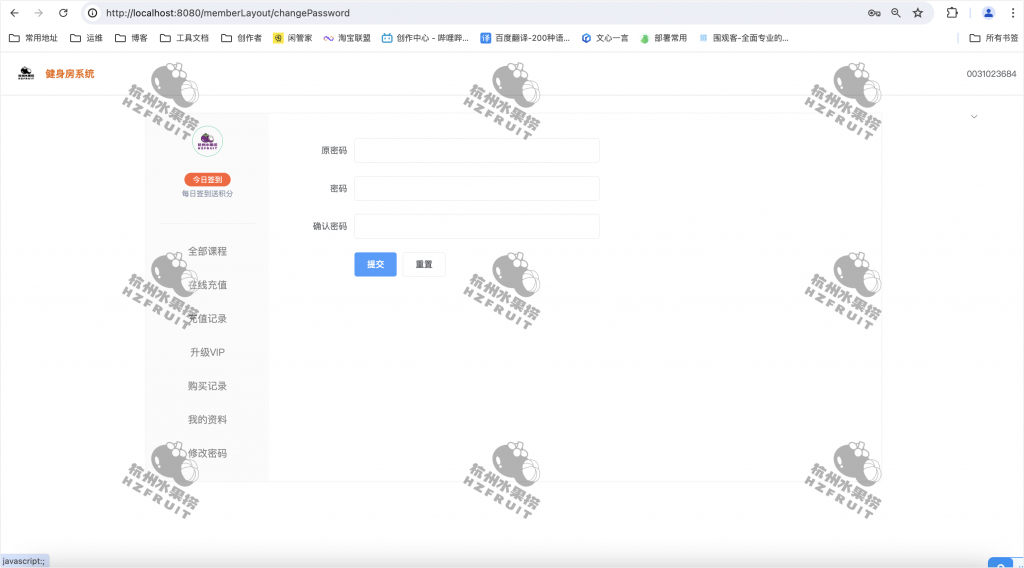Bookmark this page with the star icon
The image size is (1024, 568).
[918, 13]
